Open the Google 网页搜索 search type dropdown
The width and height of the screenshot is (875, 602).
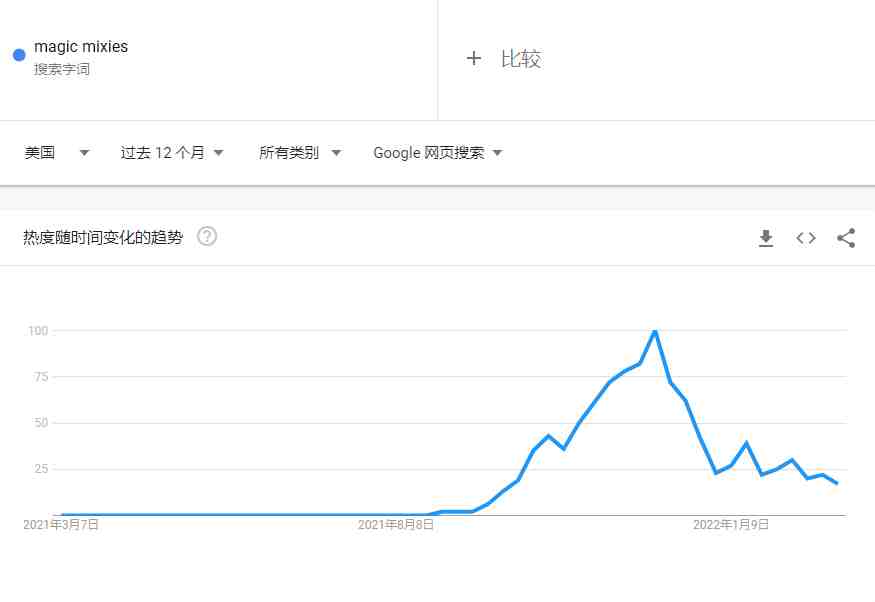(438, 152)
